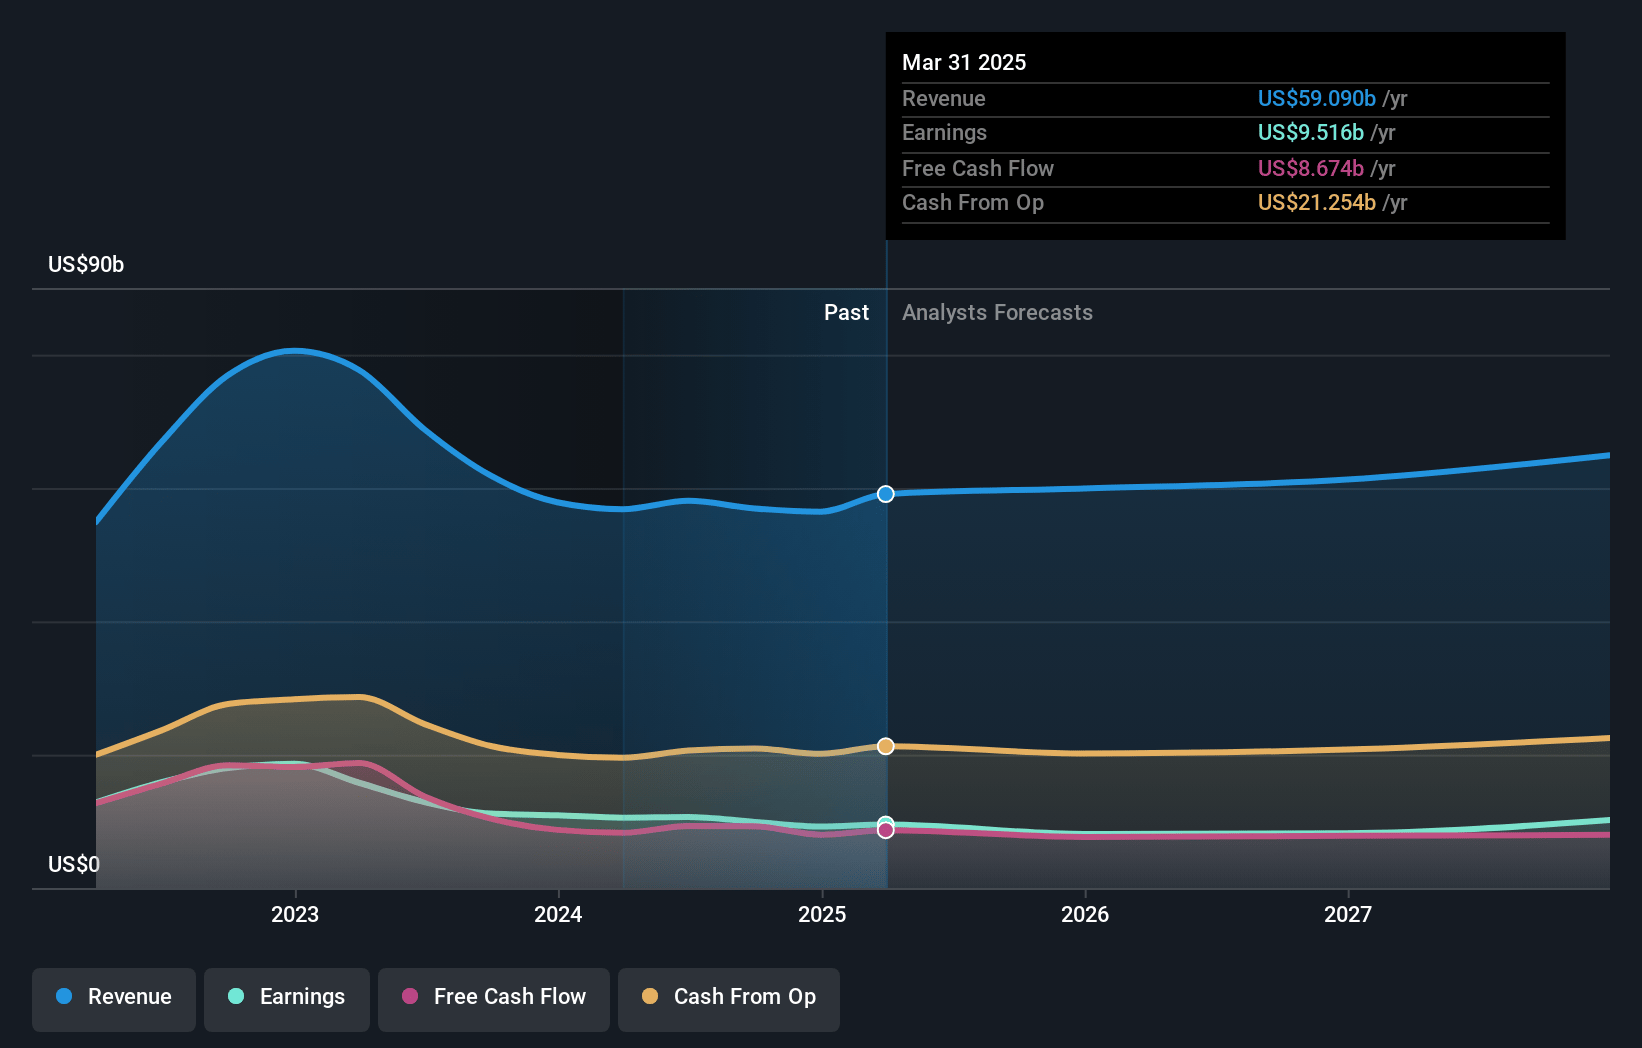
Task: Toggle the Free Cash Flow legend button
Action: 494,999
